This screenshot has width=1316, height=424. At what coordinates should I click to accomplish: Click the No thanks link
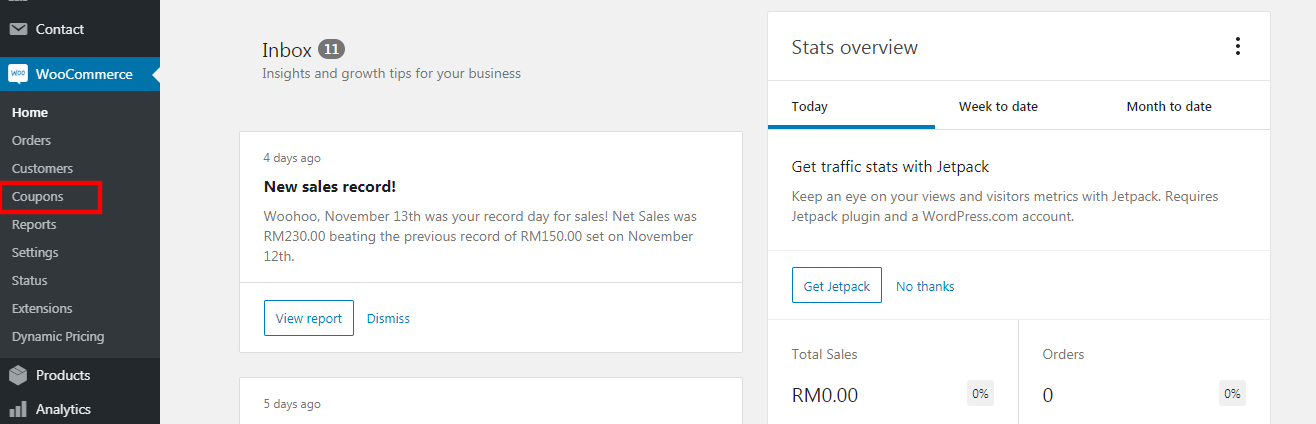tap(925, 286)
